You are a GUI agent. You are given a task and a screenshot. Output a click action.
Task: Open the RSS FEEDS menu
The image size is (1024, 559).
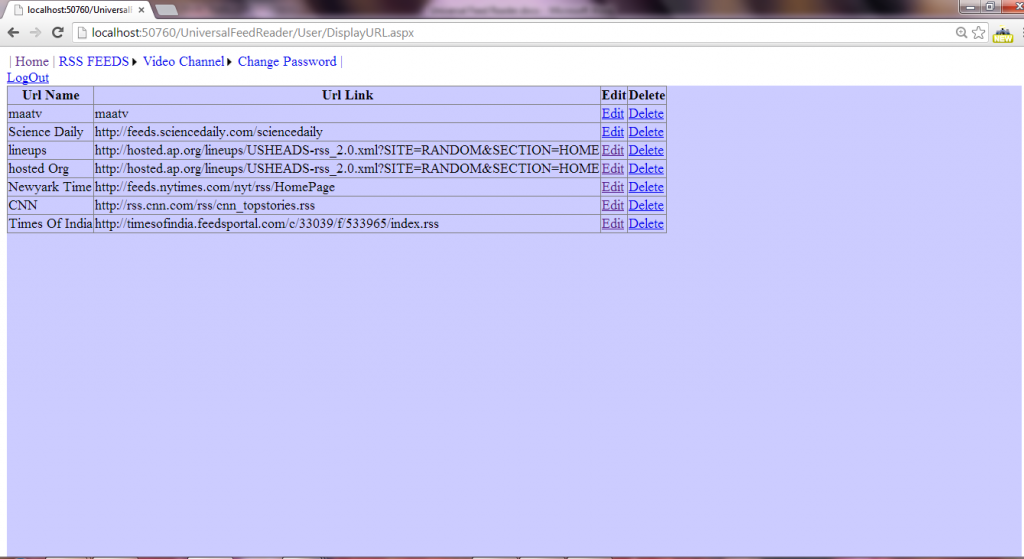coord(94,61)
